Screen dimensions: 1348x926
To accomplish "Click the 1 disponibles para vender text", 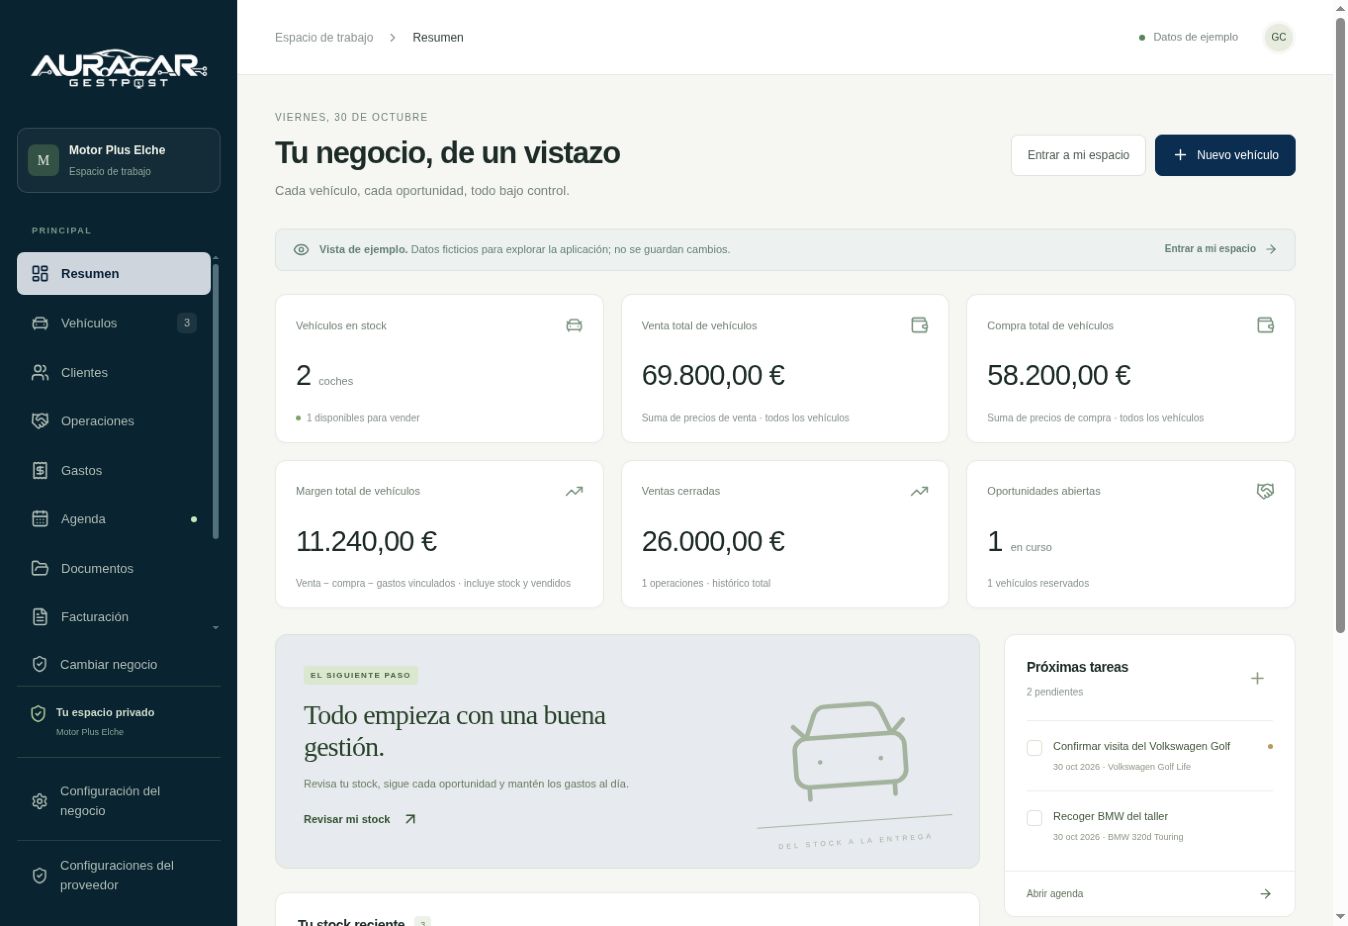I will [x=363, y=418].
